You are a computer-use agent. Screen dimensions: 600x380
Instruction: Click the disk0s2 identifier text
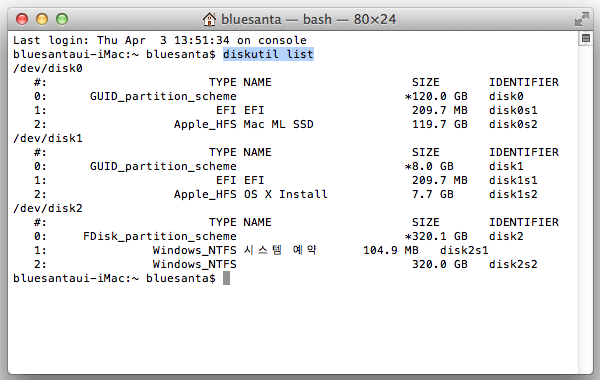(x=513, y=124)
